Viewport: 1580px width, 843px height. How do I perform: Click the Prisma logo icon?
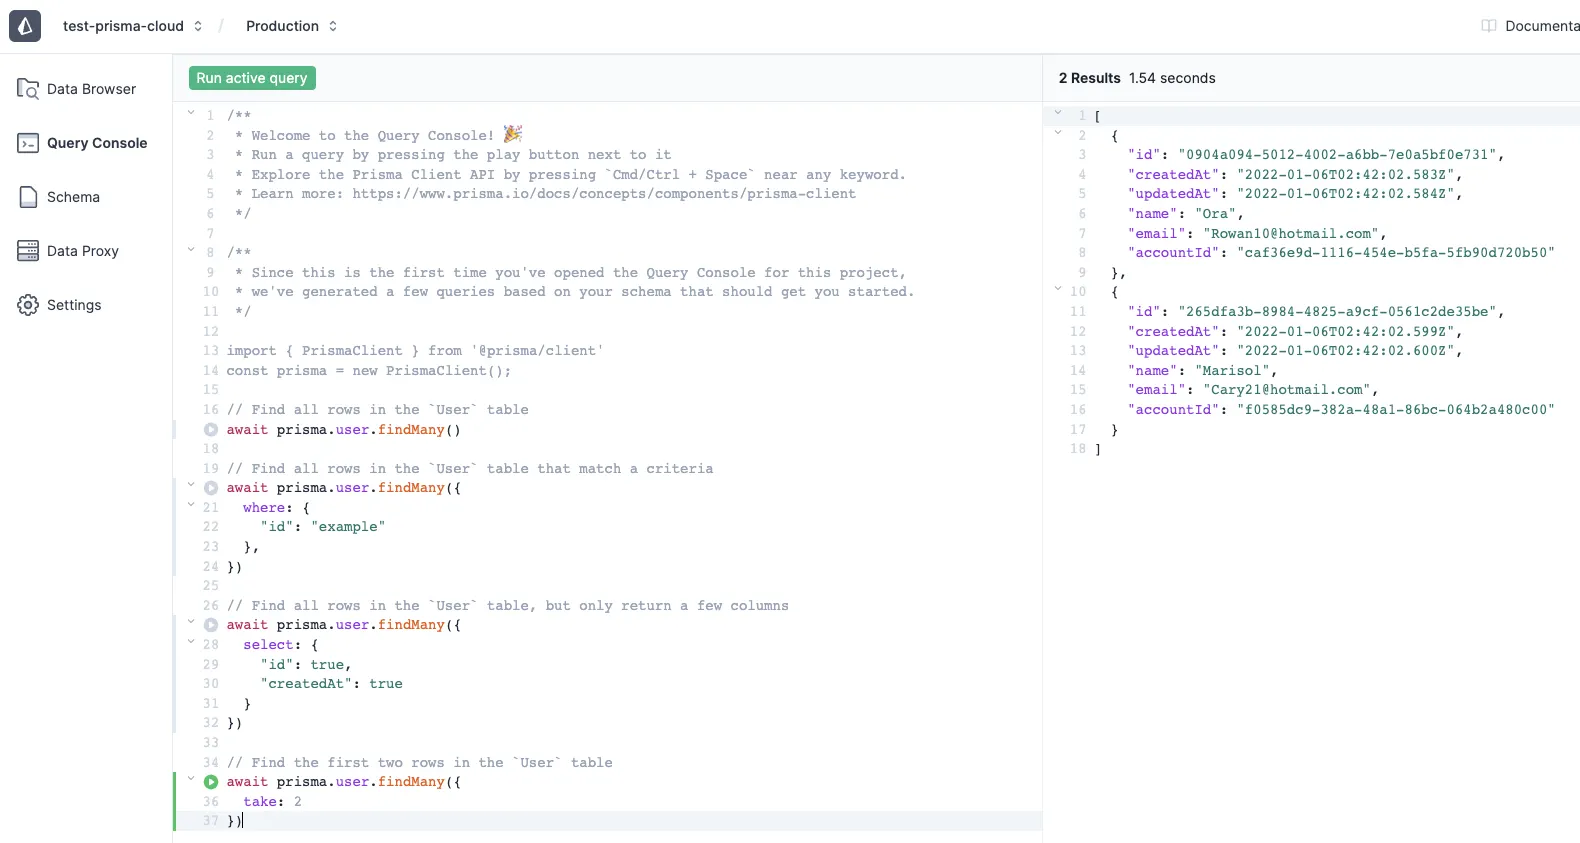point(25,26)
